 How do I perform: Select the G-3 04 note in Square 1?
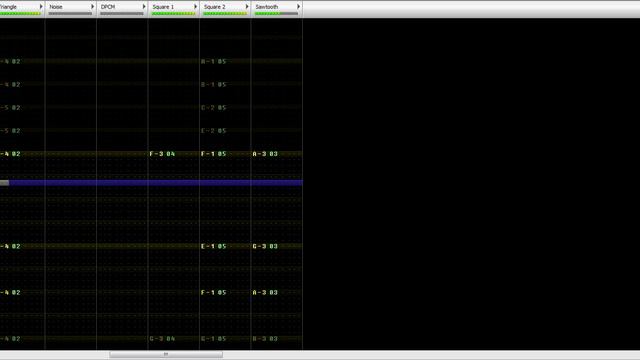pos(162,338)
